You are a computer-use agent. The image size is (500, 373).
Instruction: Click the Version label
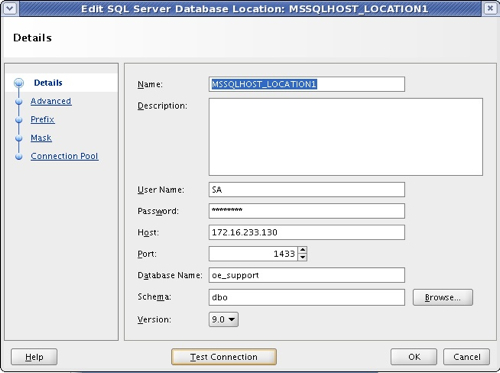coord(154,319)
